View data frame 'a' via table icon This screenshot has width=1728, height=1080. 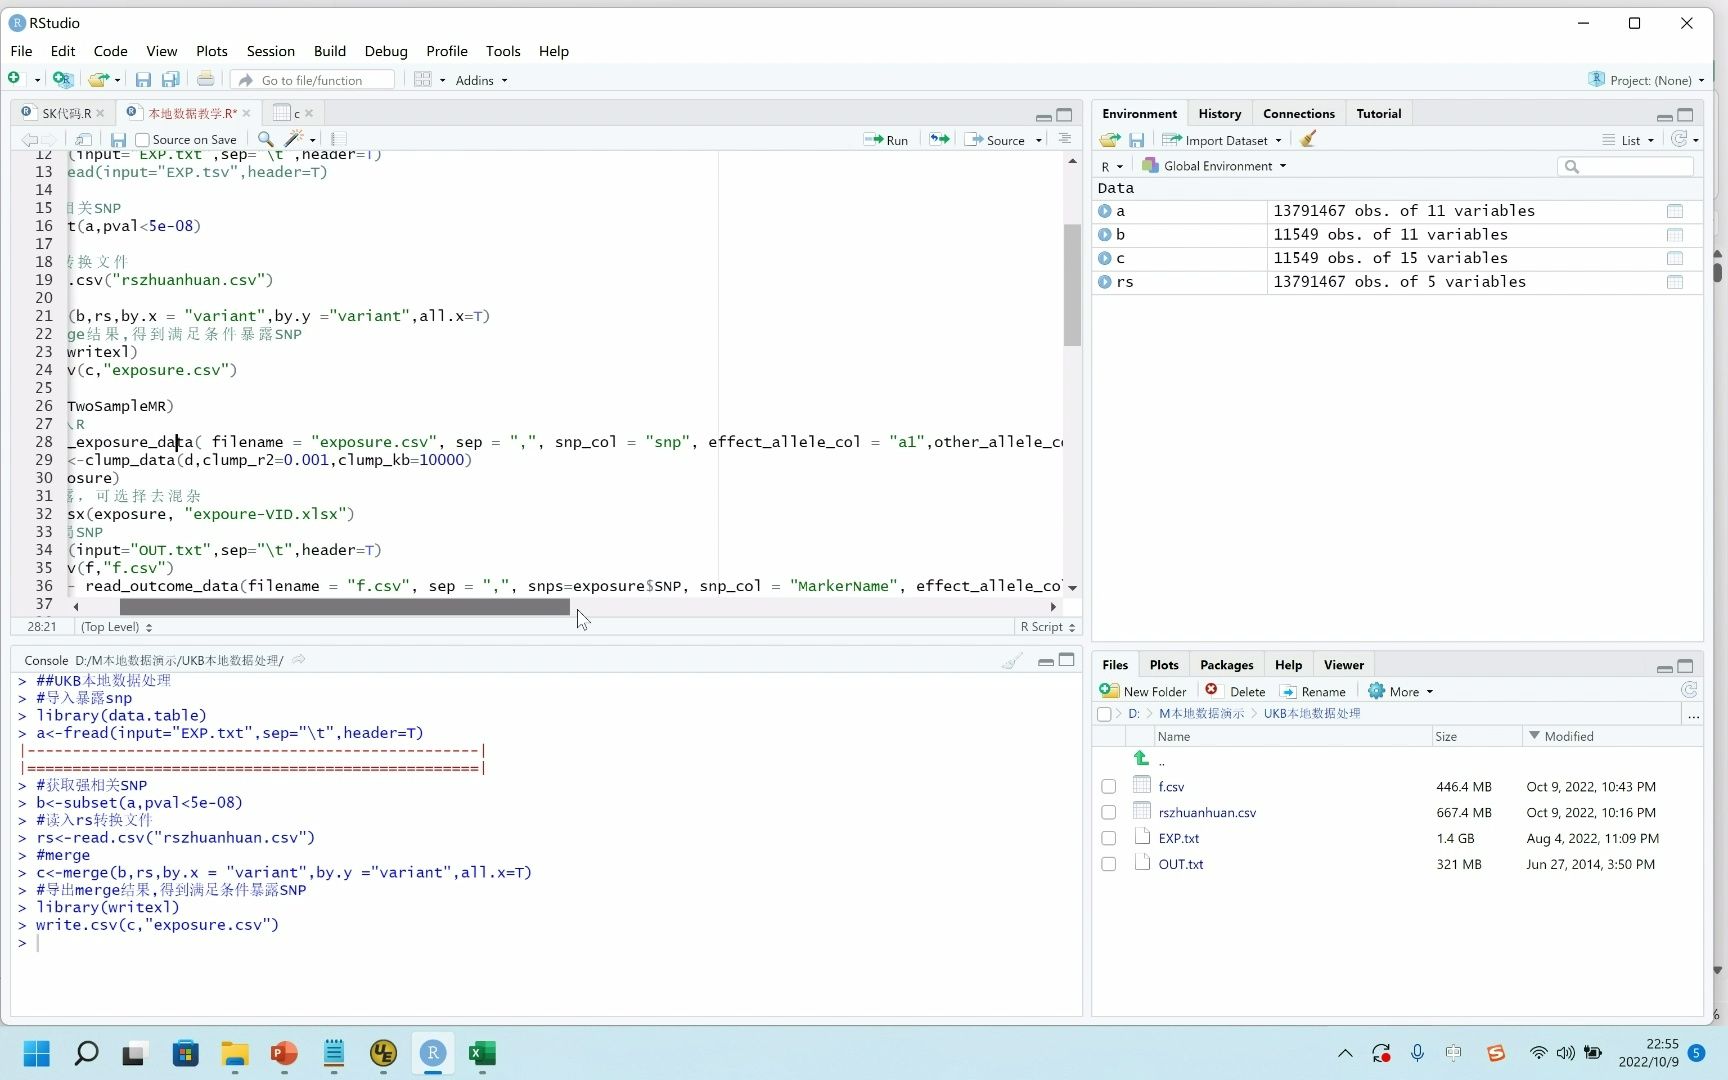point(1675,211)
